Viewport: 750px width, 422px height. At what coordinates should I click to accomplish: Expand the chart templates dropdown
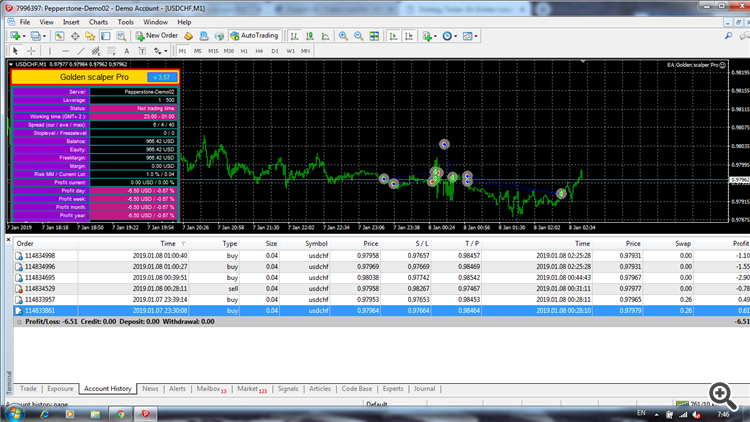coord(476,35)
